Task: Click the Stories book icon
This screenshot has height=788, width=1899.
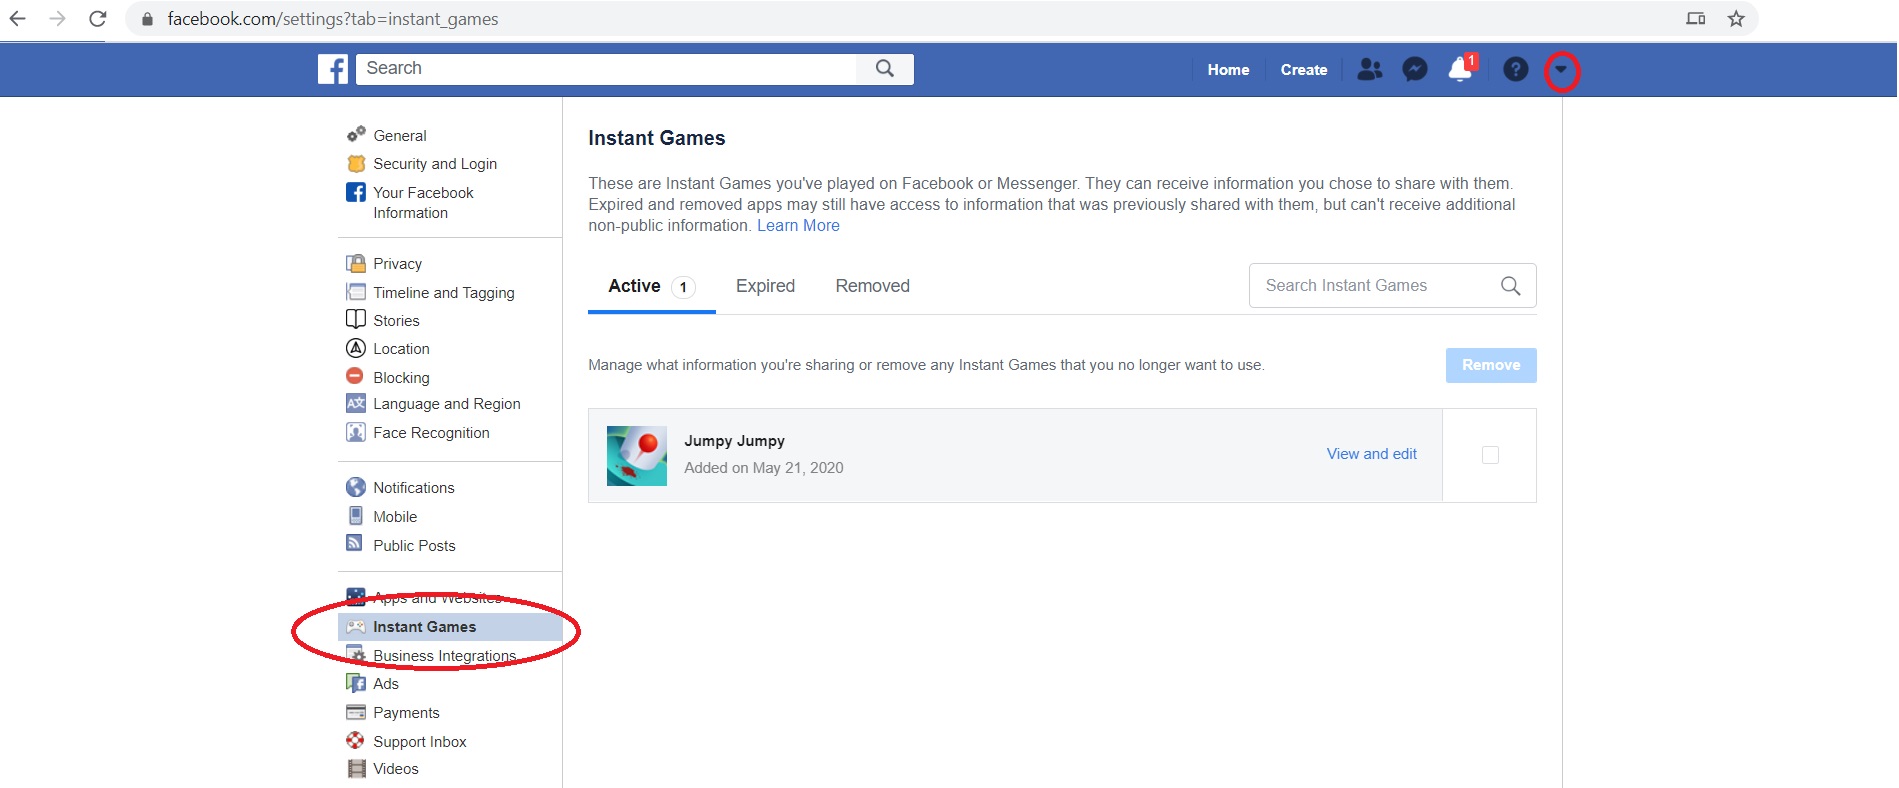Action: (356, 319)
